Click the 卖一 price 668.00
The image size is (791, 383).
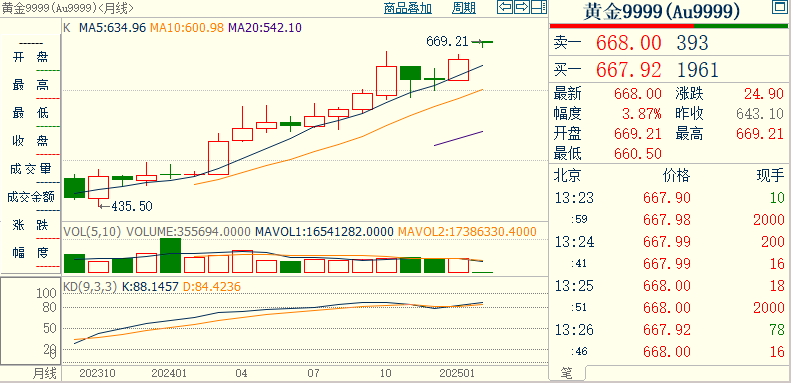point(629,43)
